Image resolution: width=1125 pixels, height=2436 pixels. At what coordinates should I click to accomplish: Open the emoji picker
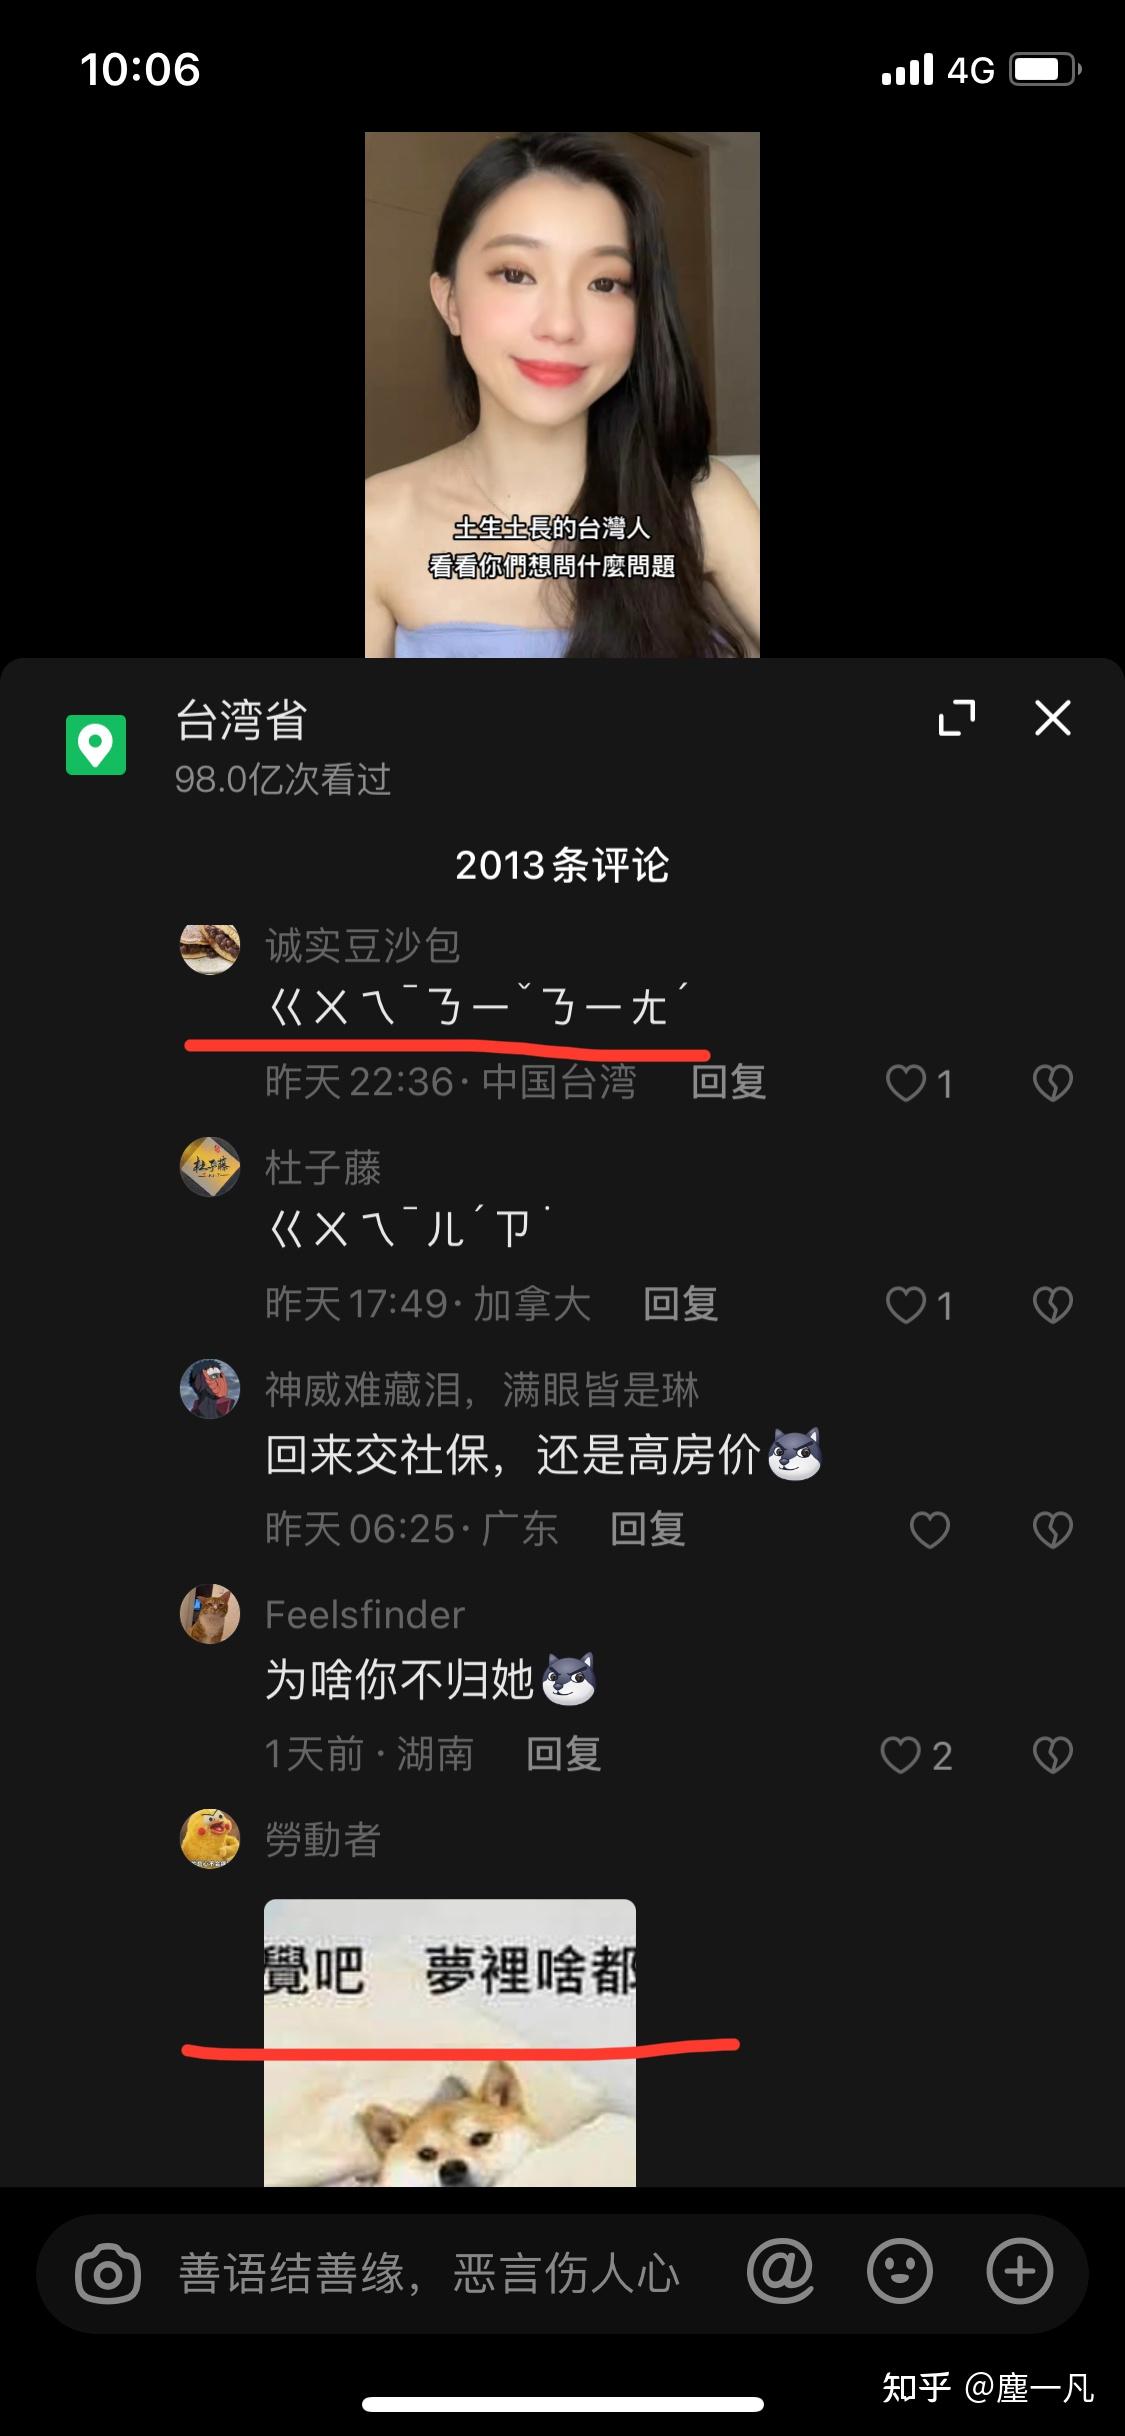pyautogui.click(x=900, y=2271)
